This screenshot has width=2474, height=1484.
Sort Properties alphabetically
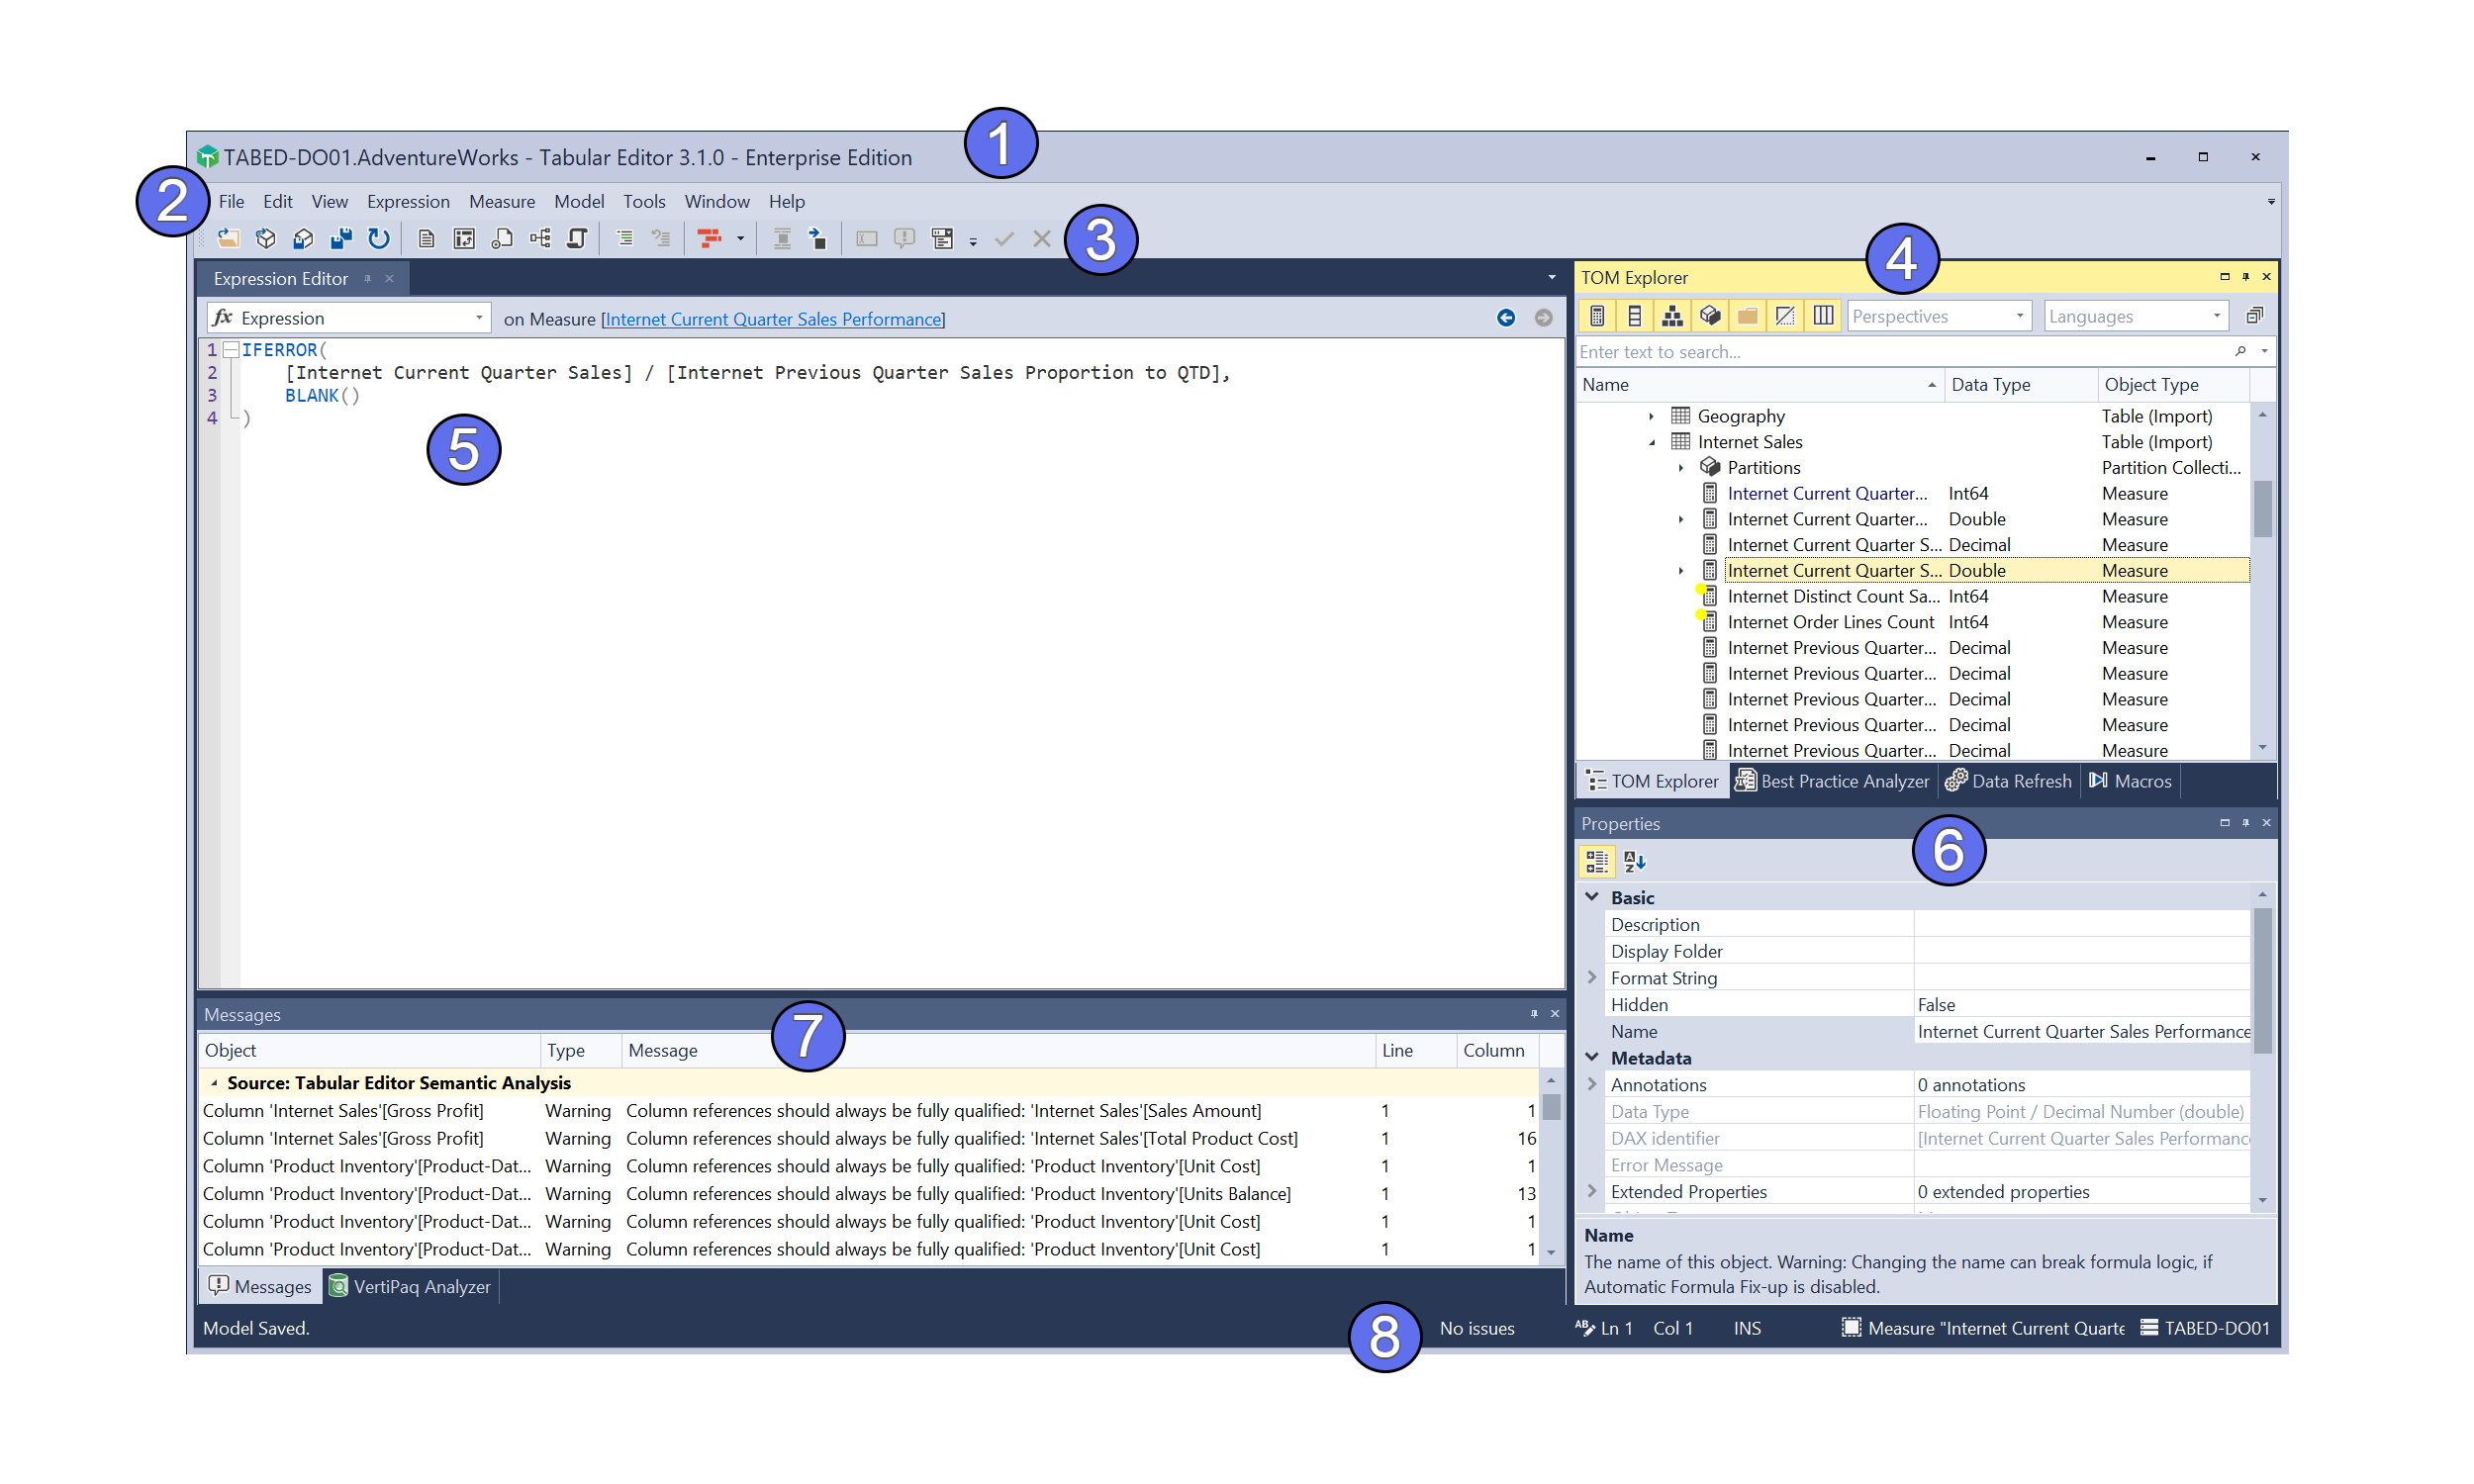[1635, 861]
